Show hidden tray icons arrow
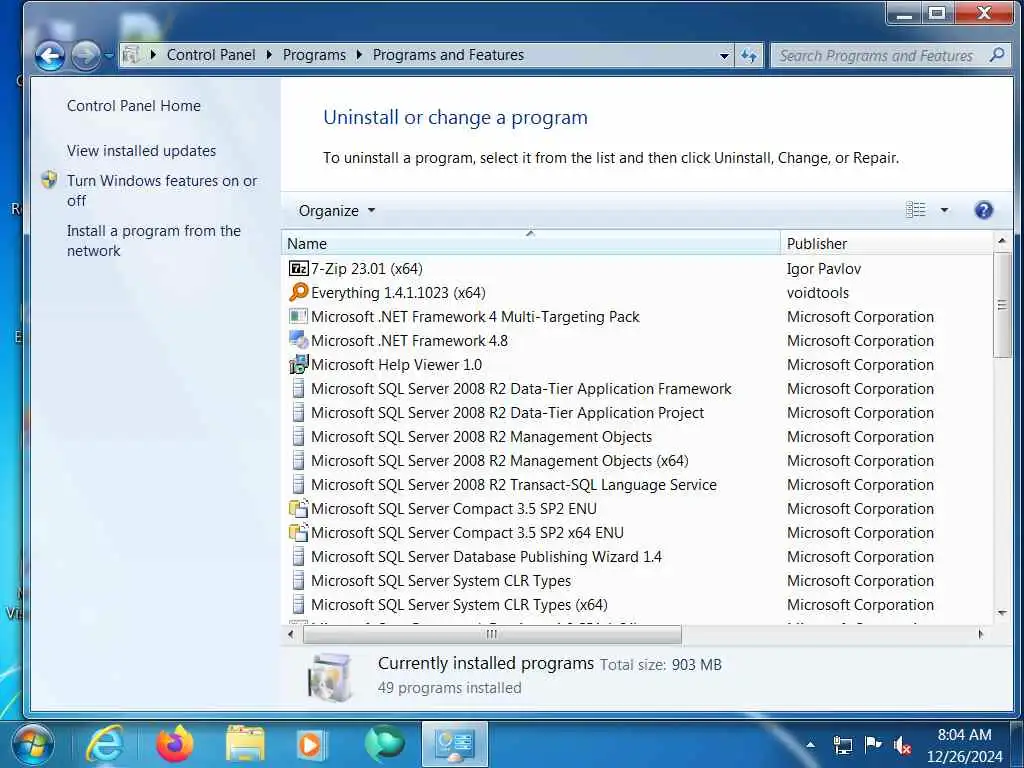This screenshot has height=768, width=1024. [810, 744]
